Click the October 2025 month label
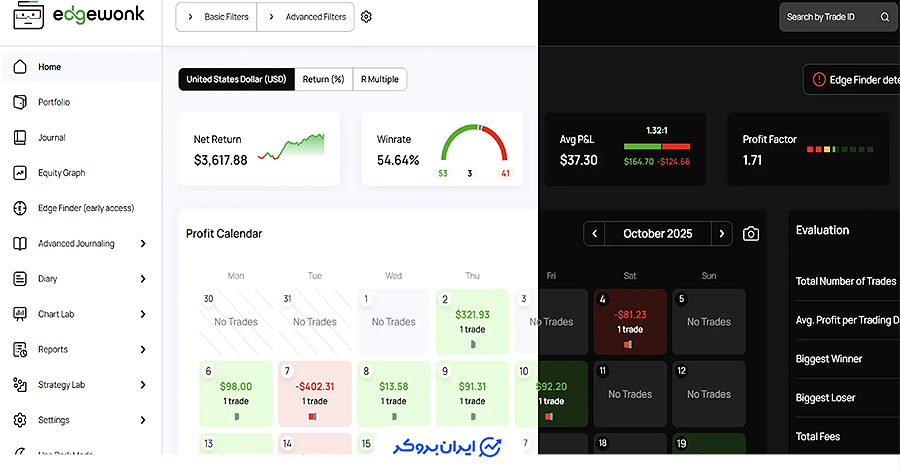The width and height of the screenshot is (900, 471). 658,233
